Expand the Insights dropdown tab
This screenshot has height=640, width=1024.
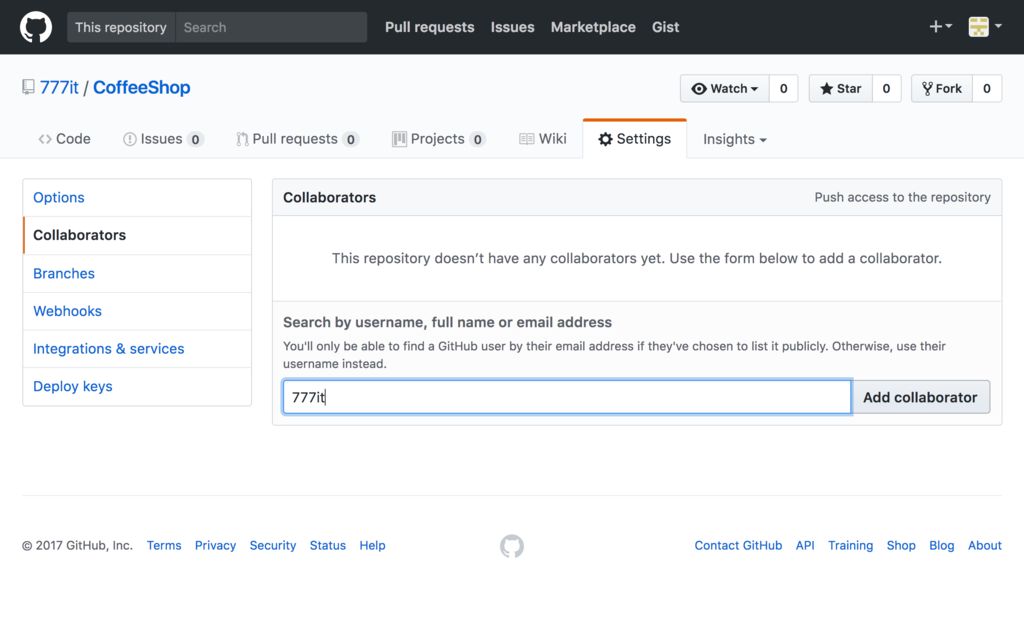735,139
